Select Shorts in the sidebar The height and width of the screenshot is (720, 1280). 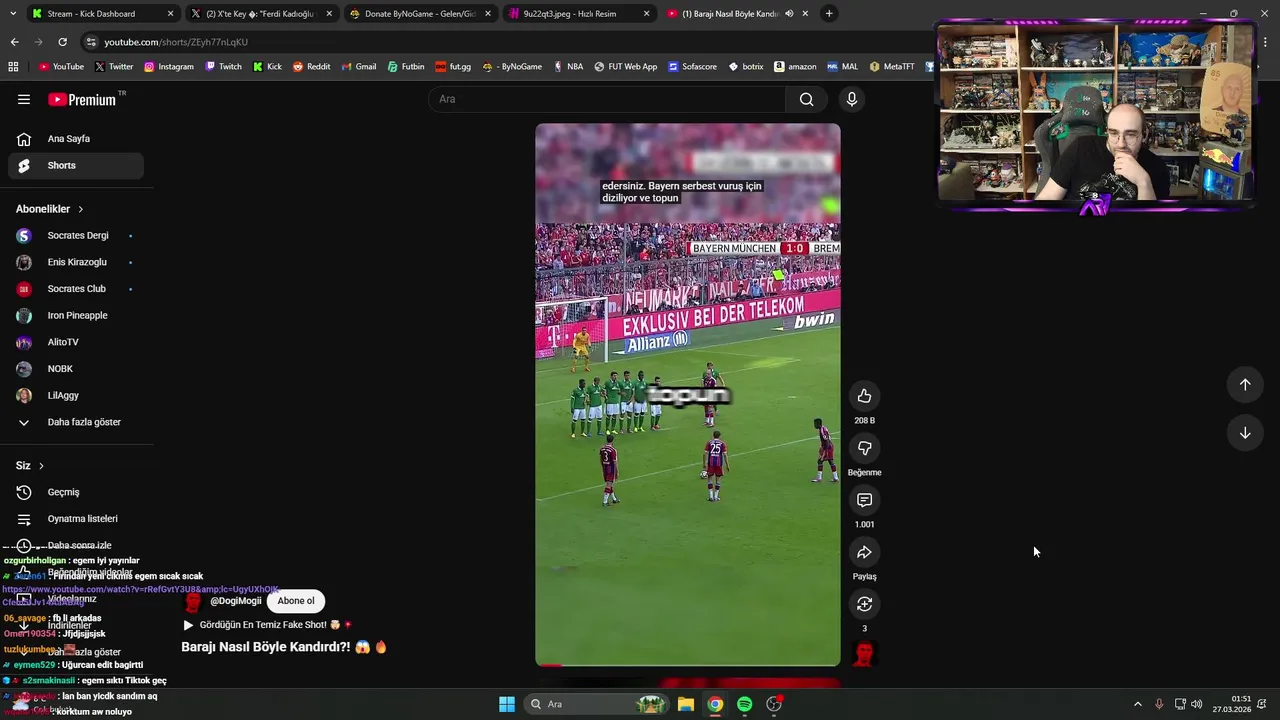coord(76,165)
